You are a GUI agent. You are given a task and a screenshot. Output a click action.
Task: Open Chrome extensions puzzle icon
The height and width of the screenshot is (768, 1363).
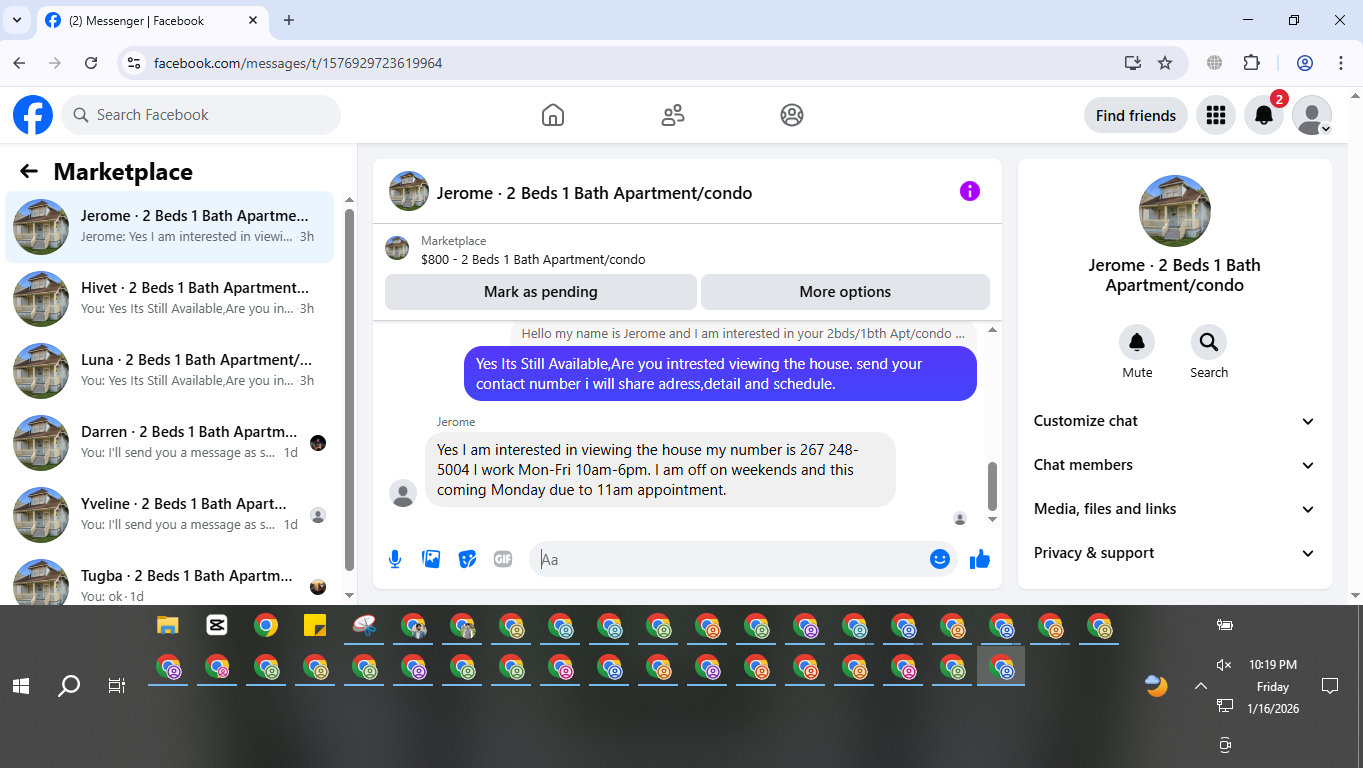click(x=1252, y=63)
